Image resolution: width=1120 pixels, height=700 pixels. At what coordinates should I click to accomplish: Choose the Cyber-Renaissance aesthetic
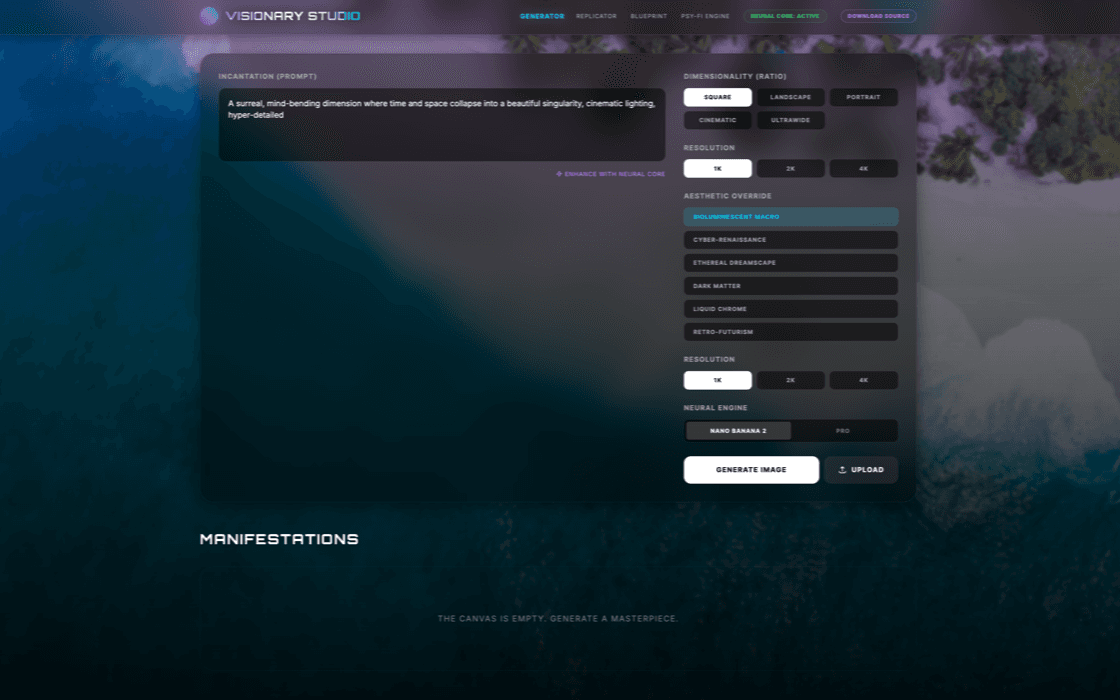[790, 240]
